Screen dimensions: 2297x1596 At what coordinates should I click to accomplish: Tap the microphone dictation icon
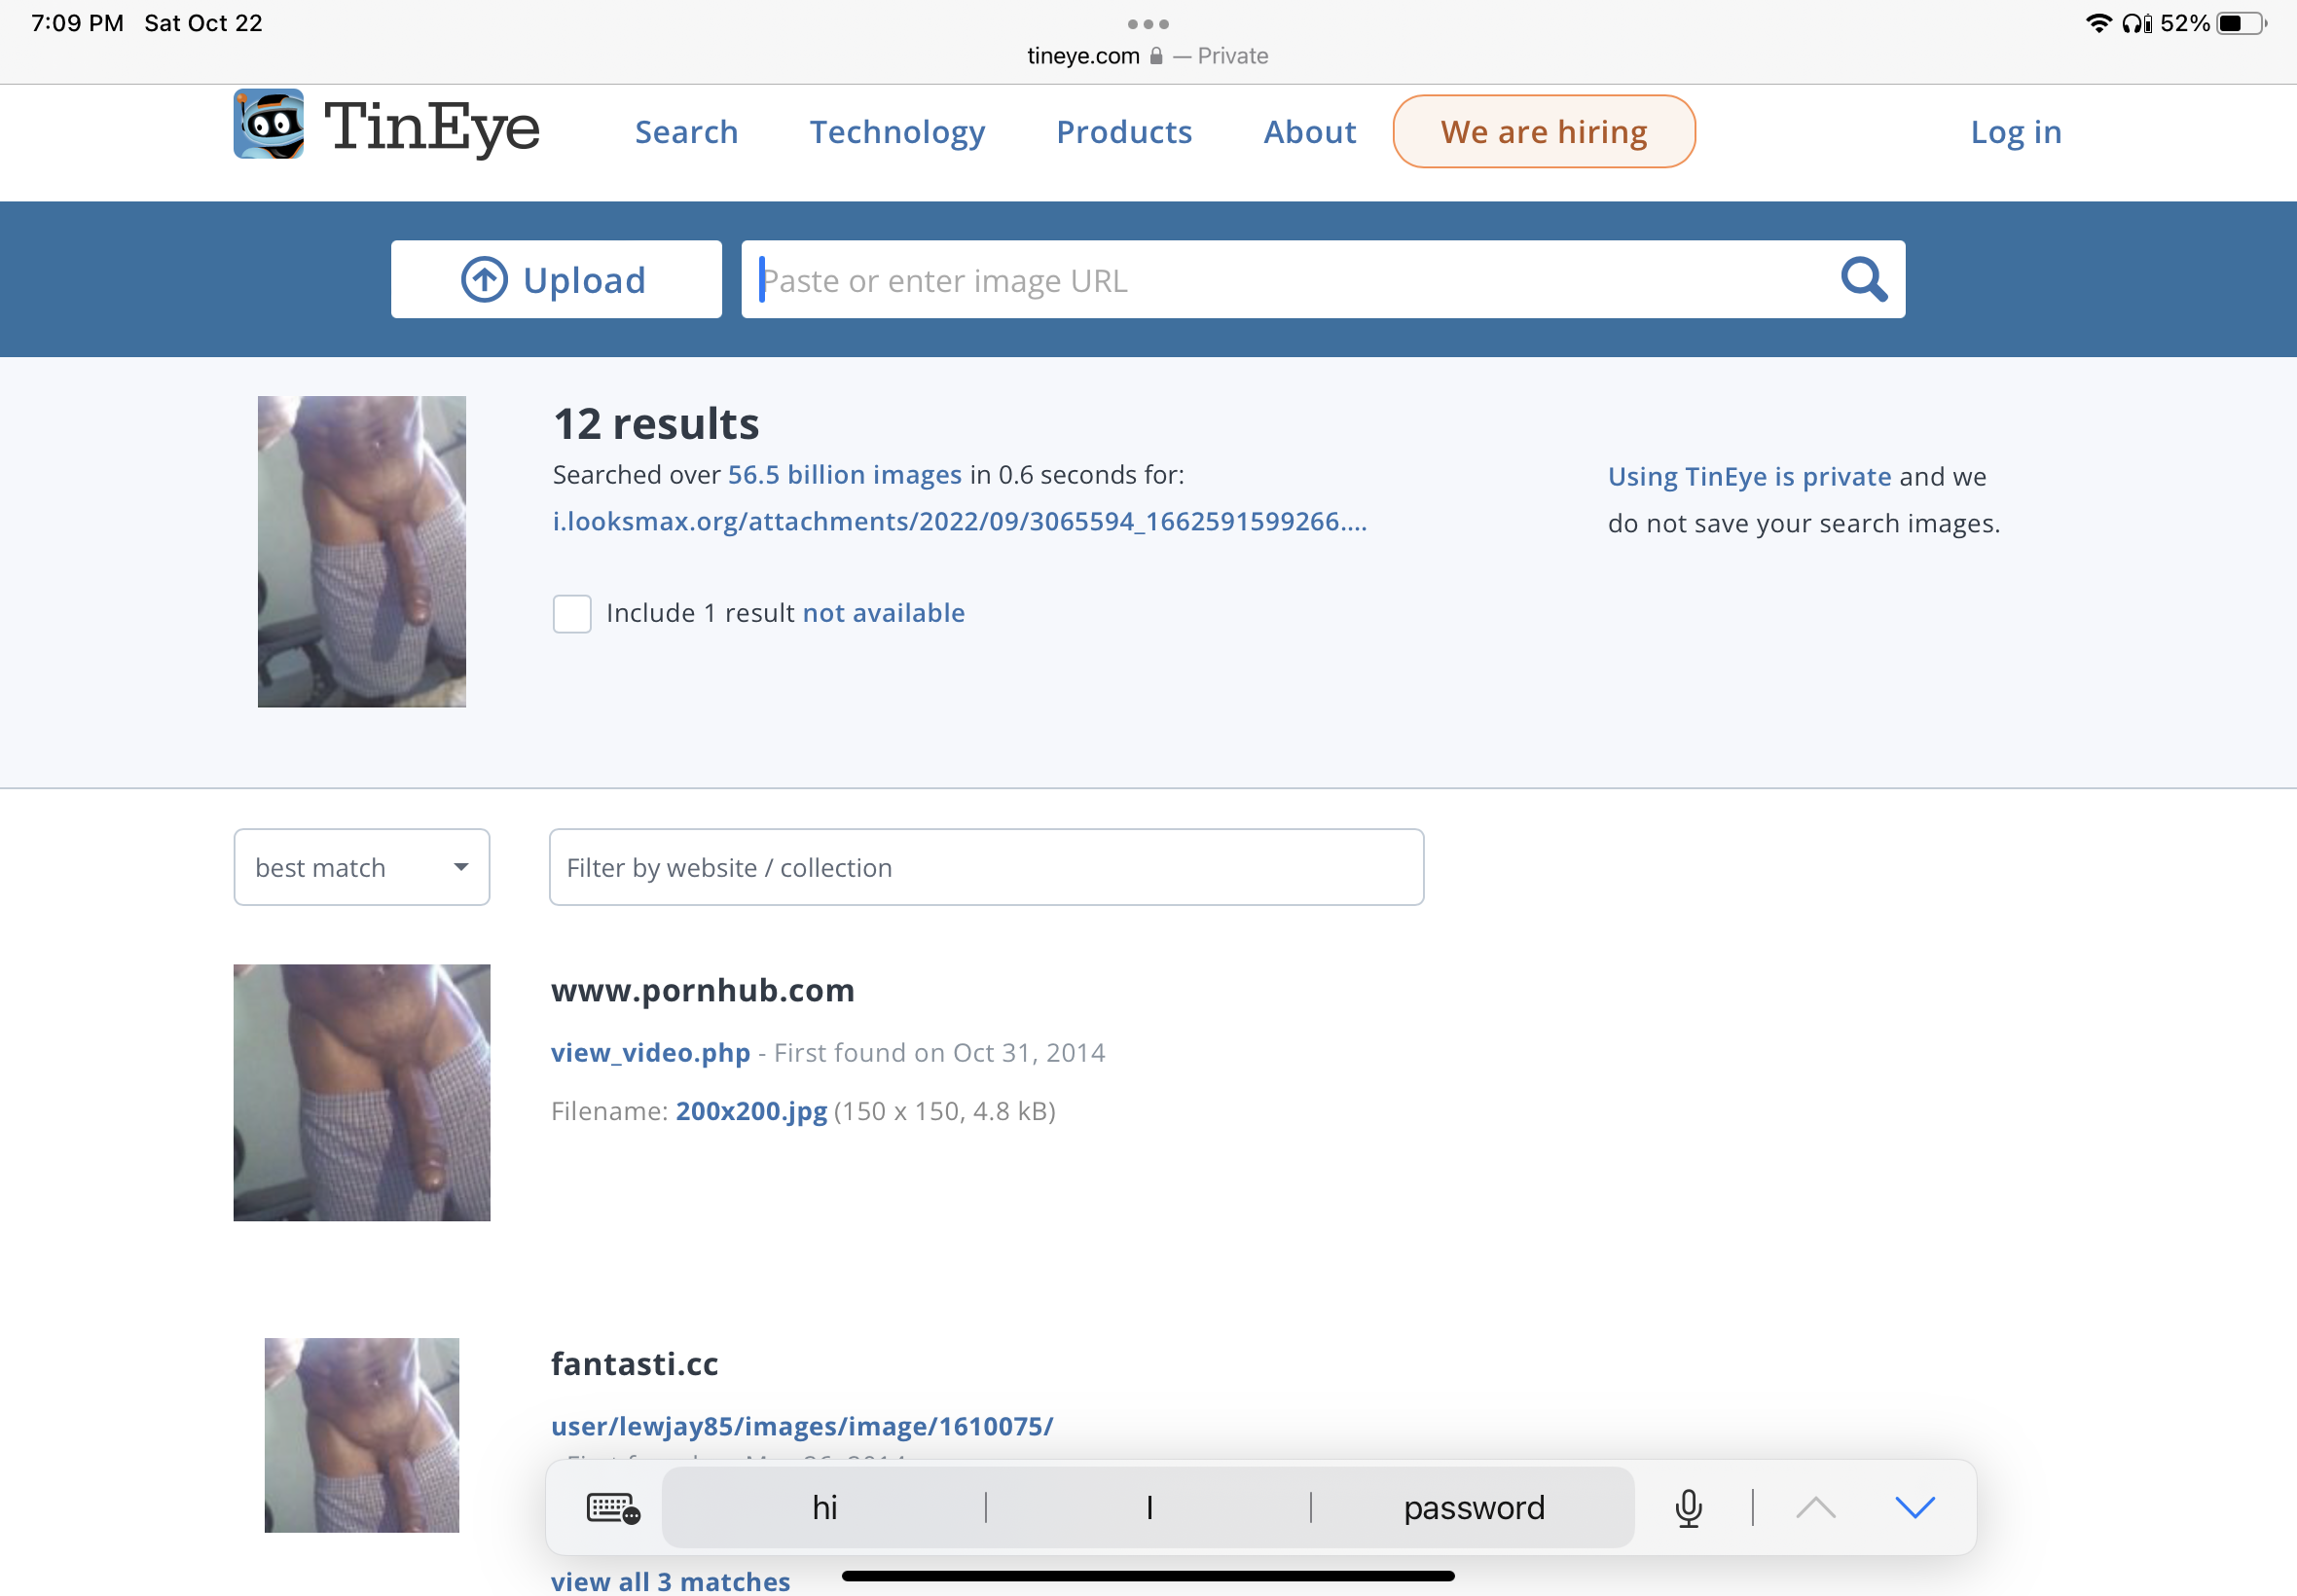click(1688, 1508)
